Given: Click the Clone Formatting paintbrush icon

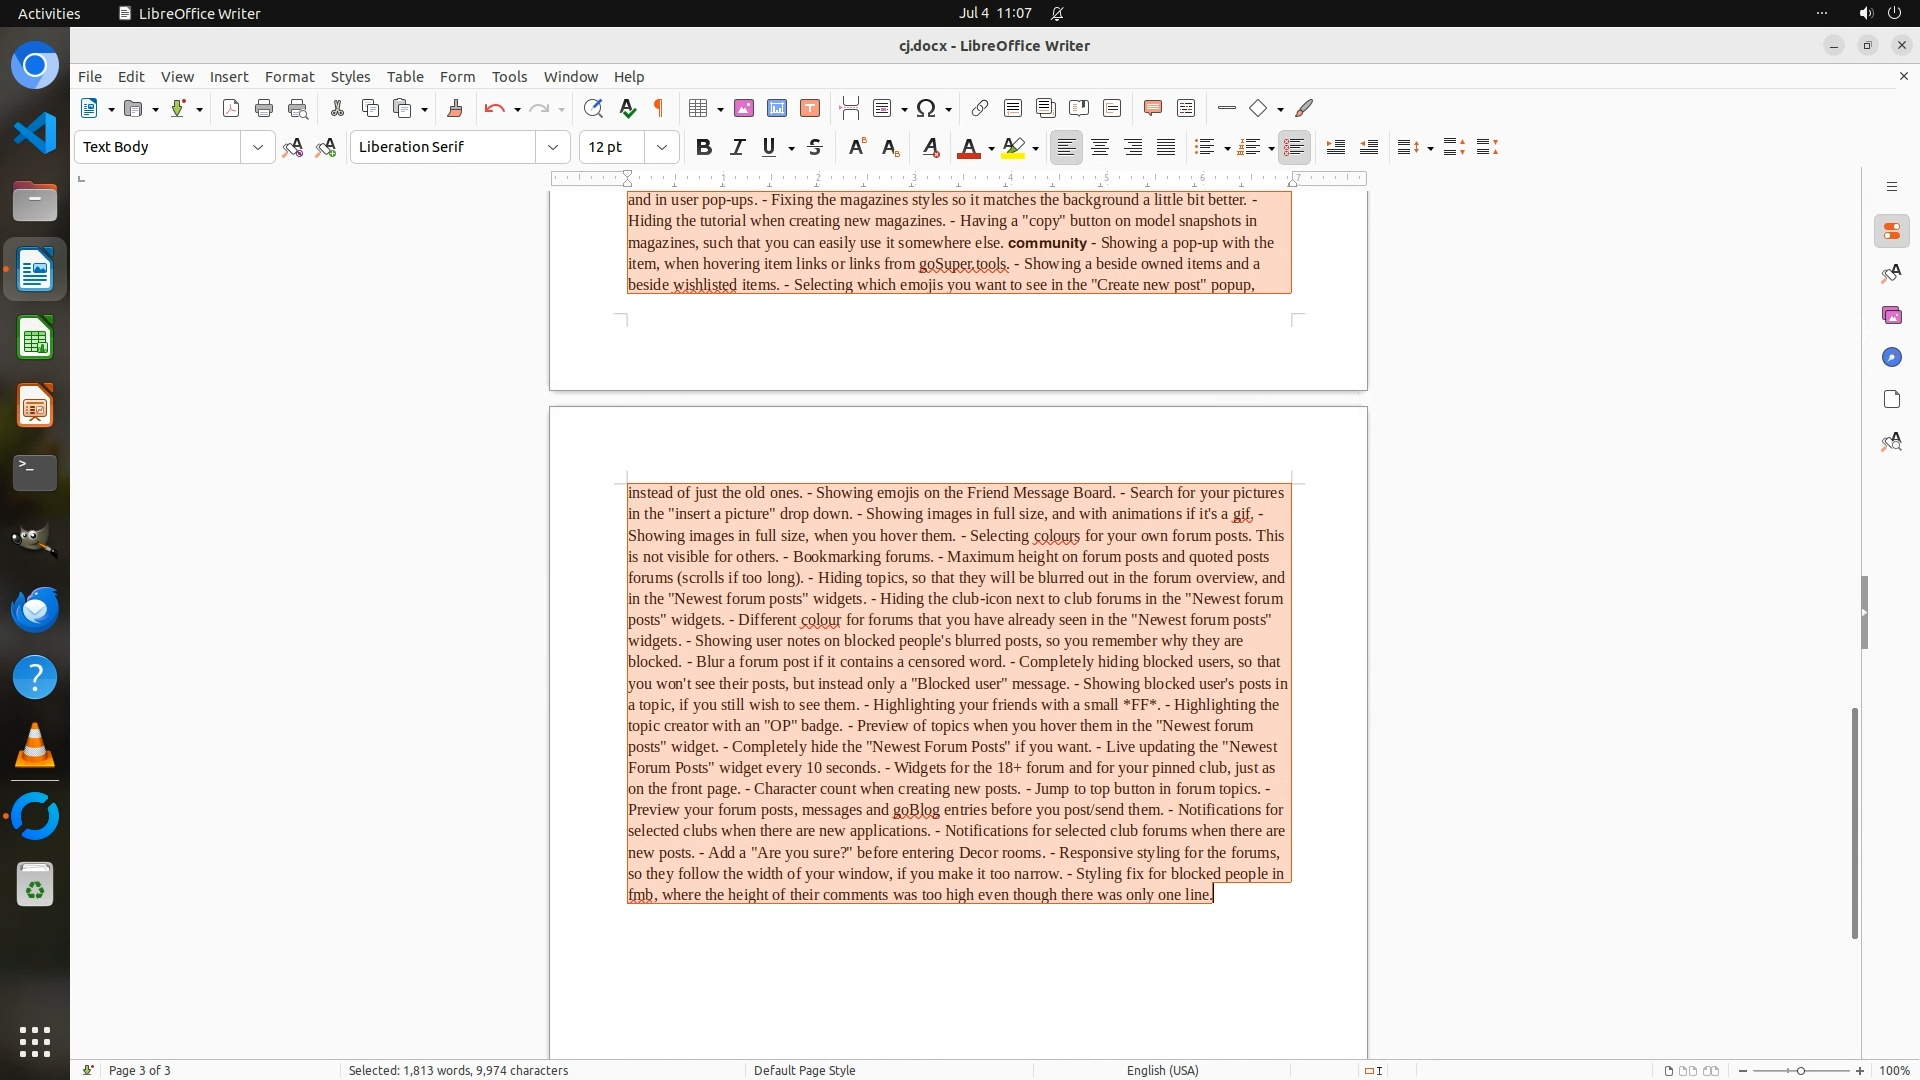Looking at the screenshot, I should (455, 108).
